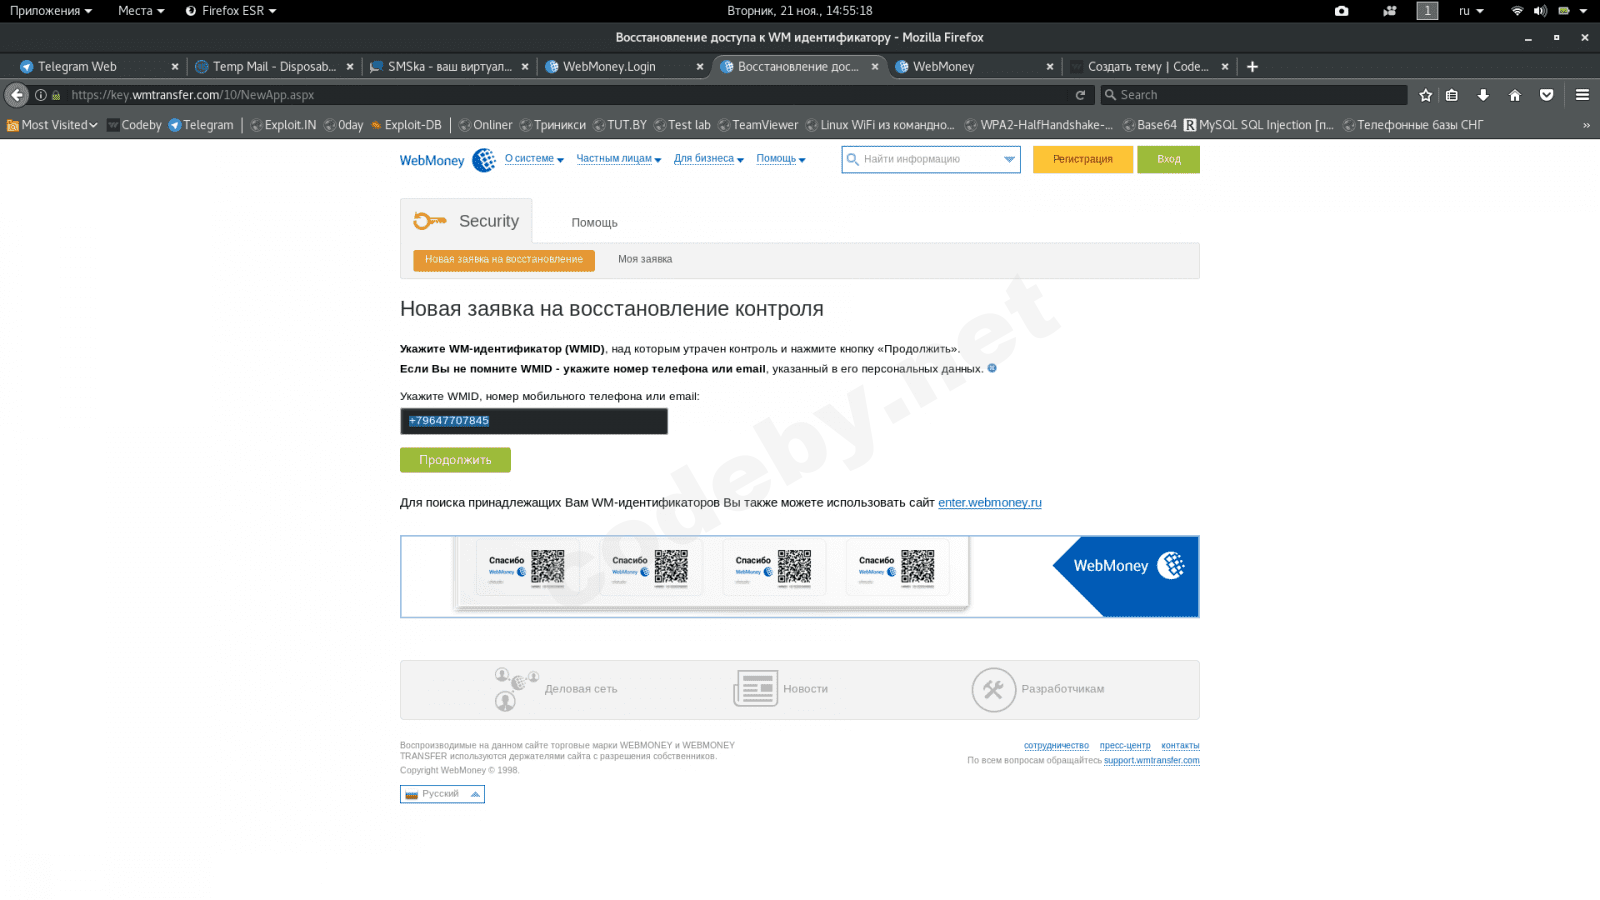Show more bookmarks with the overflow chevron
The width and height of the screenshot is (1600, 900).
pyautogui.click(x=1586, y=125)
